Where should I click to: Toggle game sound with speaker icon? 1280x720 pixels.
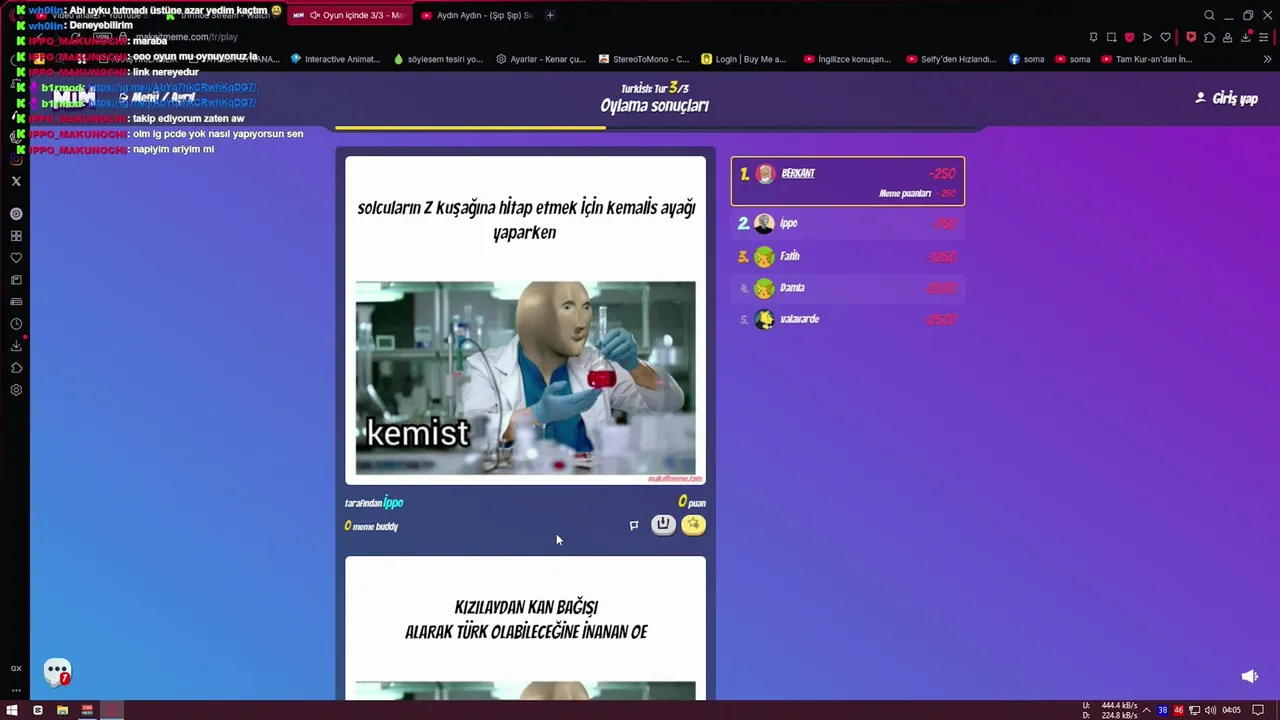[x=1249, y=677]
